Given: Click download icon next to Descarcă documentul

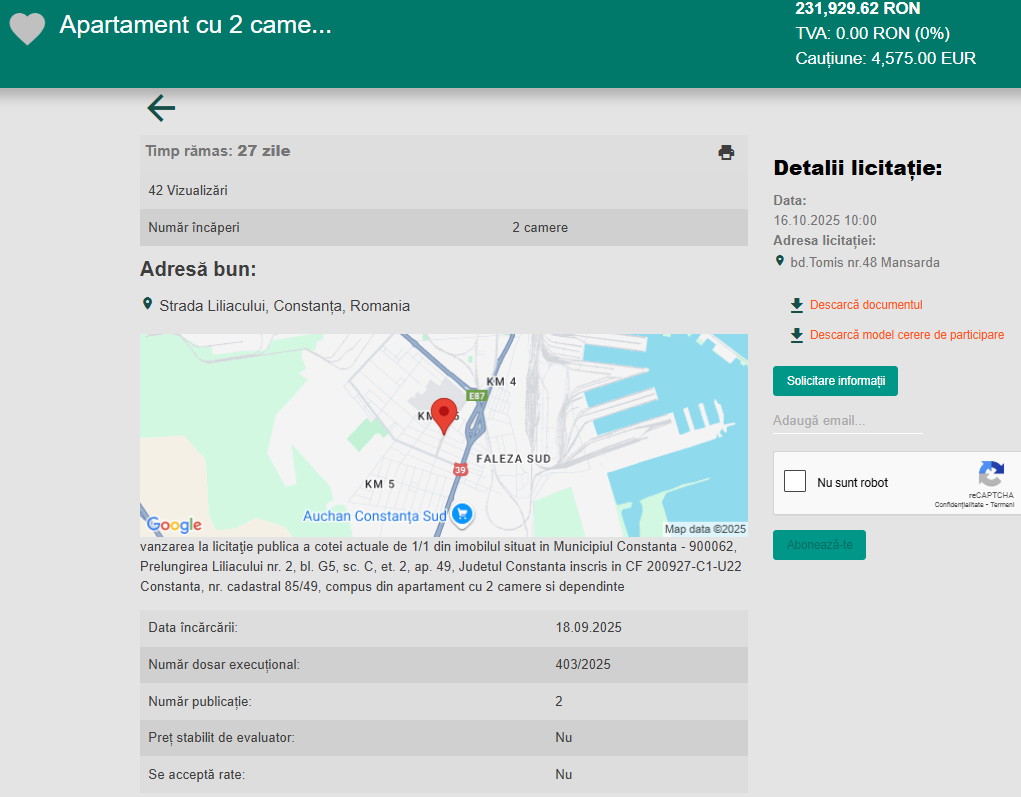Looking at the screenshot, I should [796, 305].
